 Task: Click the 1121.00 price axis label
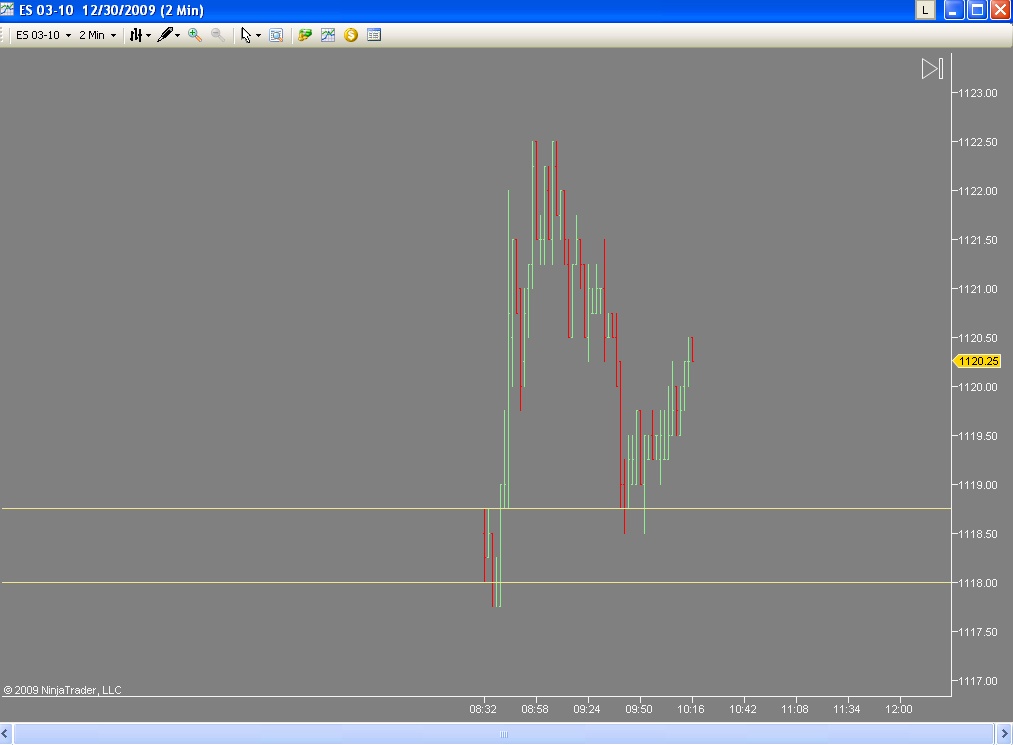(977, 289)
